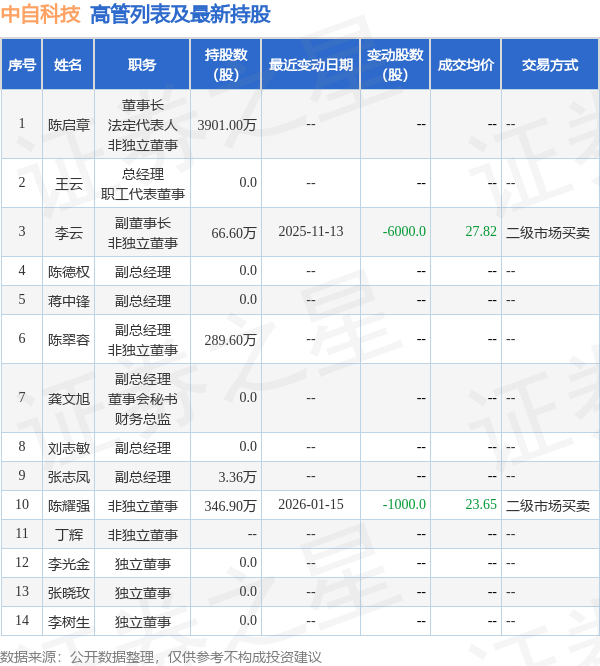This screenshot has width=600, height=666.
Task: Click the row number 14
Action: [22, 621]
